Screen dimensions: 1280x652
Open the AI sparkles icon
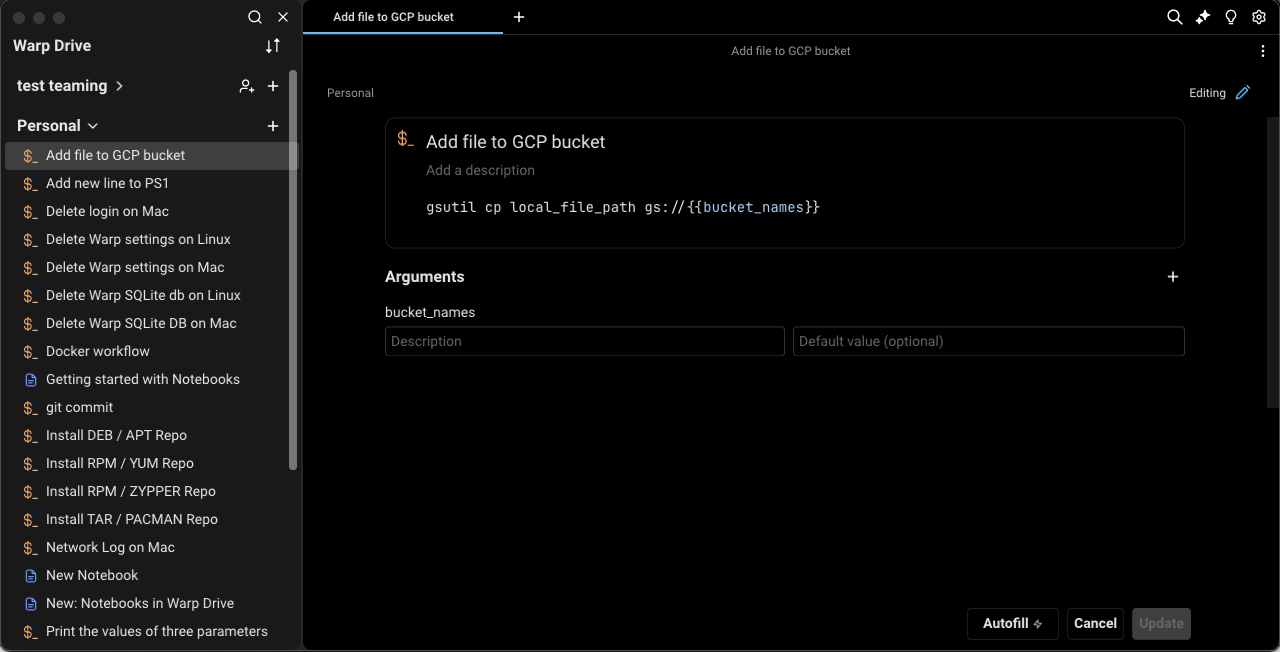click(1202, 17)
